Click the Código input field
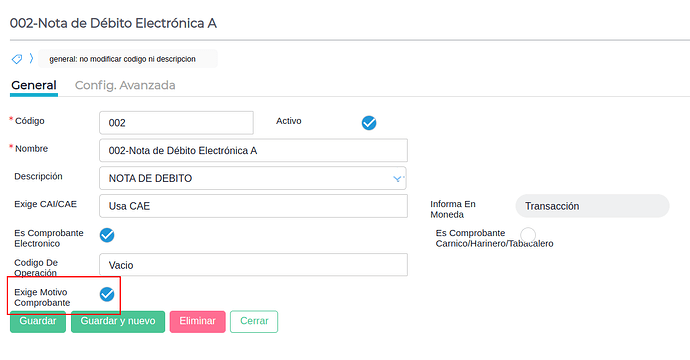Viewport: 690px width, 360px height. 176,123
